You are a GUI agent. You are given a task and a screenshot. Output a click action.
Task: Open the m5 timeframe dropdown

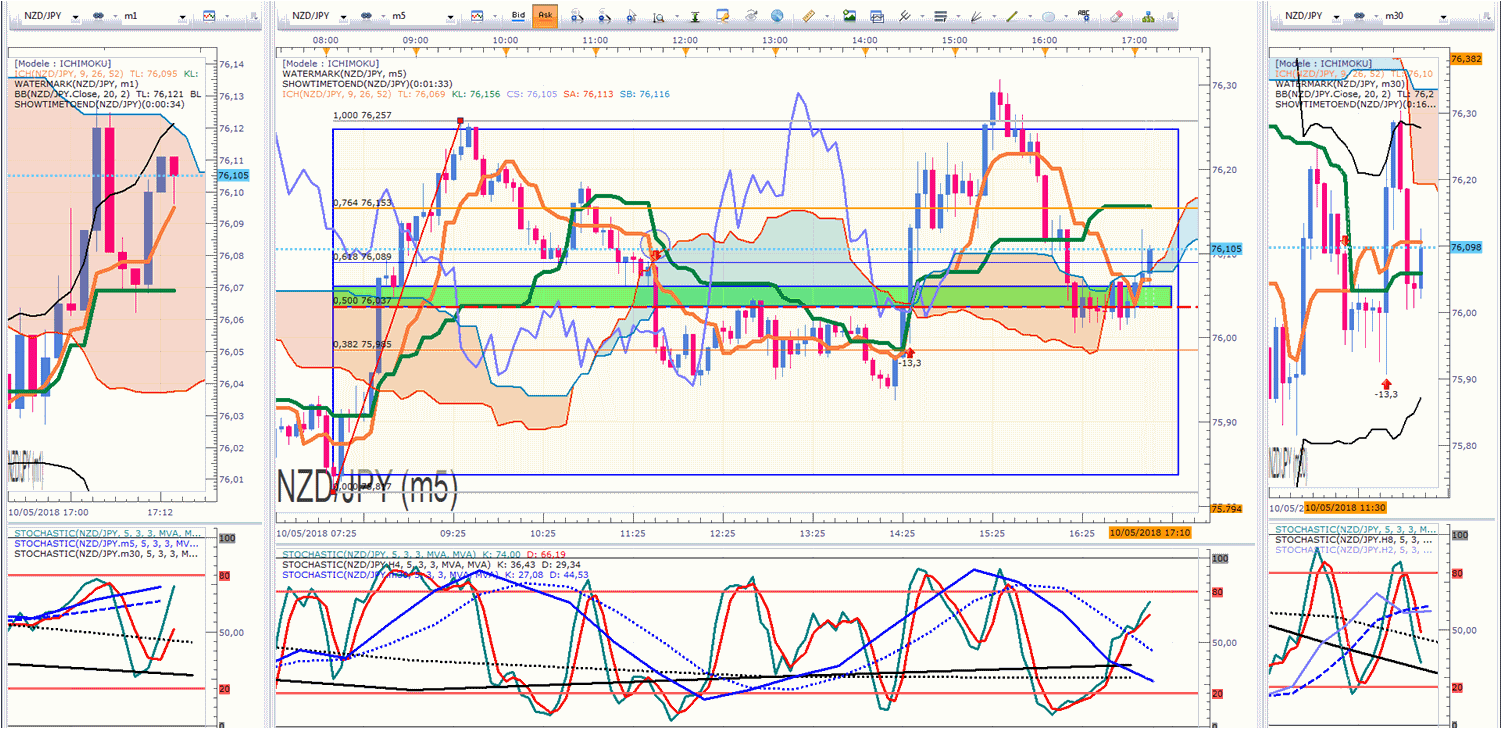pos(449,17)
